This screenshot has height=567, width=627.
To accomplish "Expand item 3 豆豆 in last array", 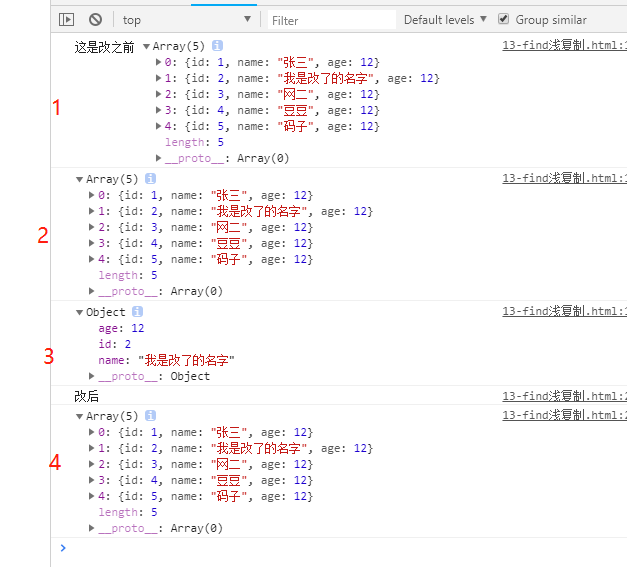I will [x=92, y=480].
